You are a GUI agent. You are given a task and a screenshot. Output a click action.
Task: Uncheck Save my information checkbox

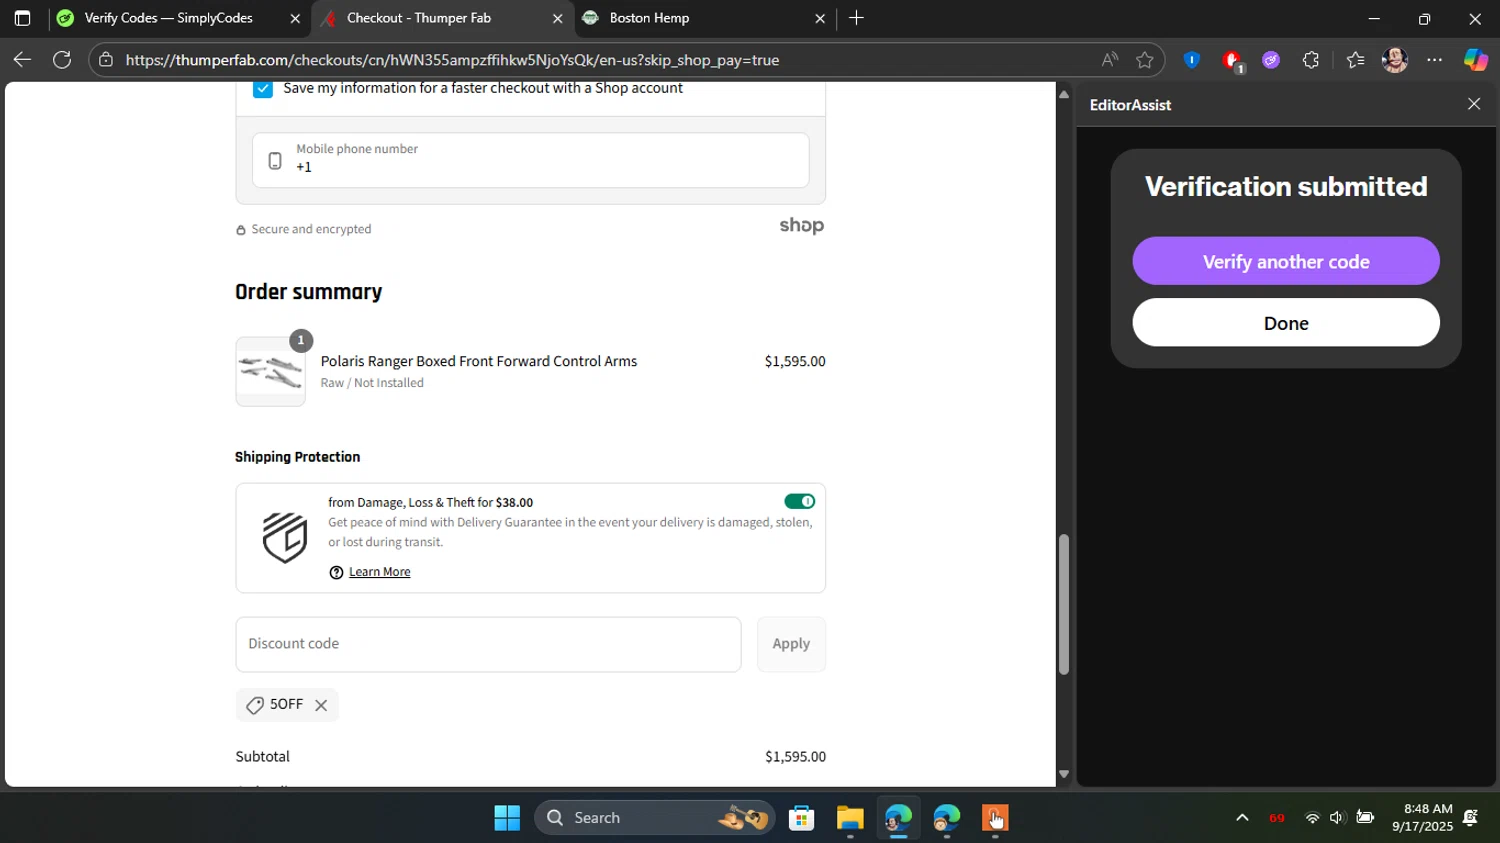pyautogui.click(x=263, y=88)
